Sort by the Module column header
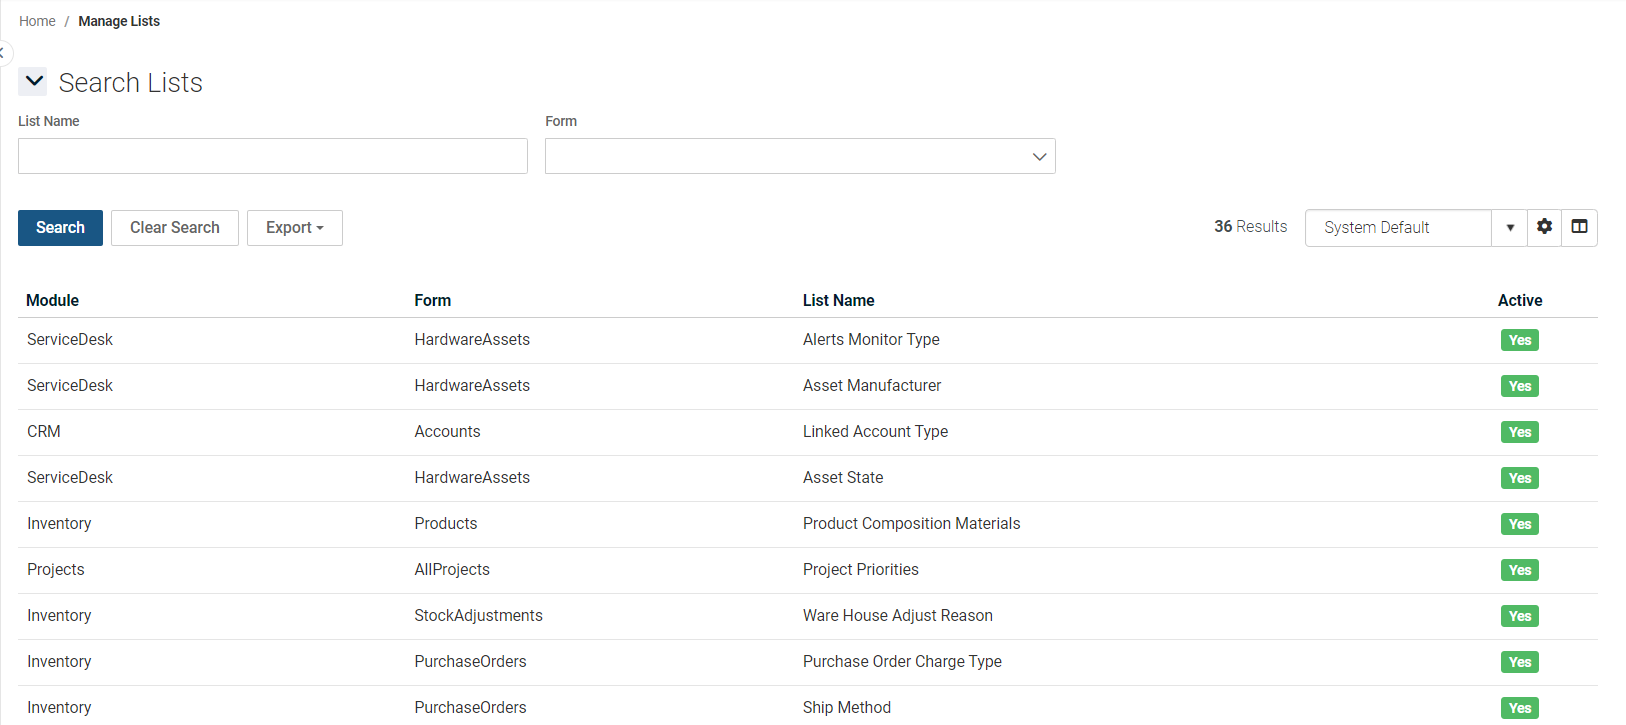 [52, 300]
